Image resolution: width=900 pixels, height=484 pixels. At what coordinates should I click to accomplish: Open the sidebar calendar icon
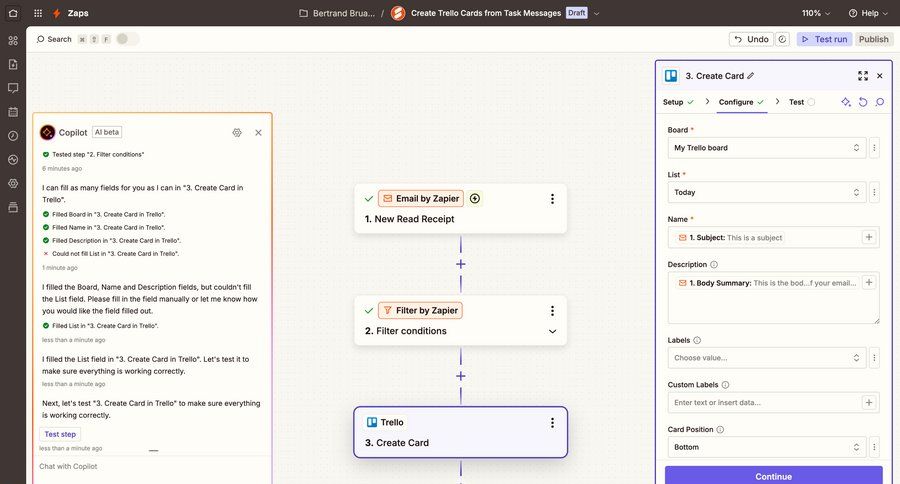tap(13, 112)
